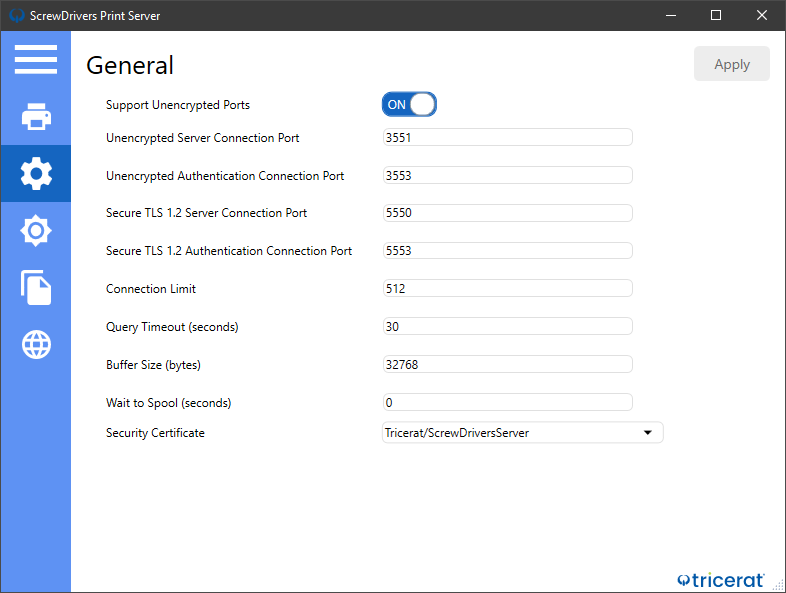Viewport: 786px width, 593px height.
Task: Edit the Buffer Size bytes field
Action: point(507,364)
